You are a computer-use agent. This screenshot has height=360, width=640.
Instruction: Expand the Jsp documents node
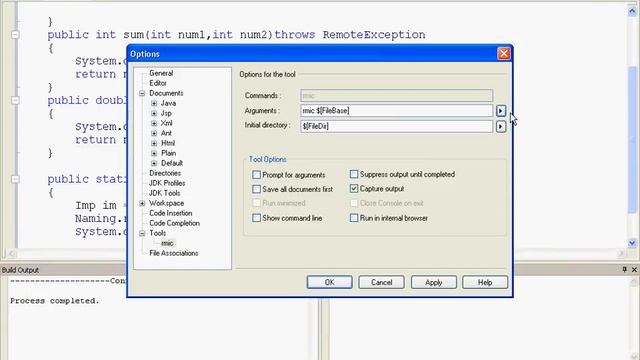pos(154,113)
